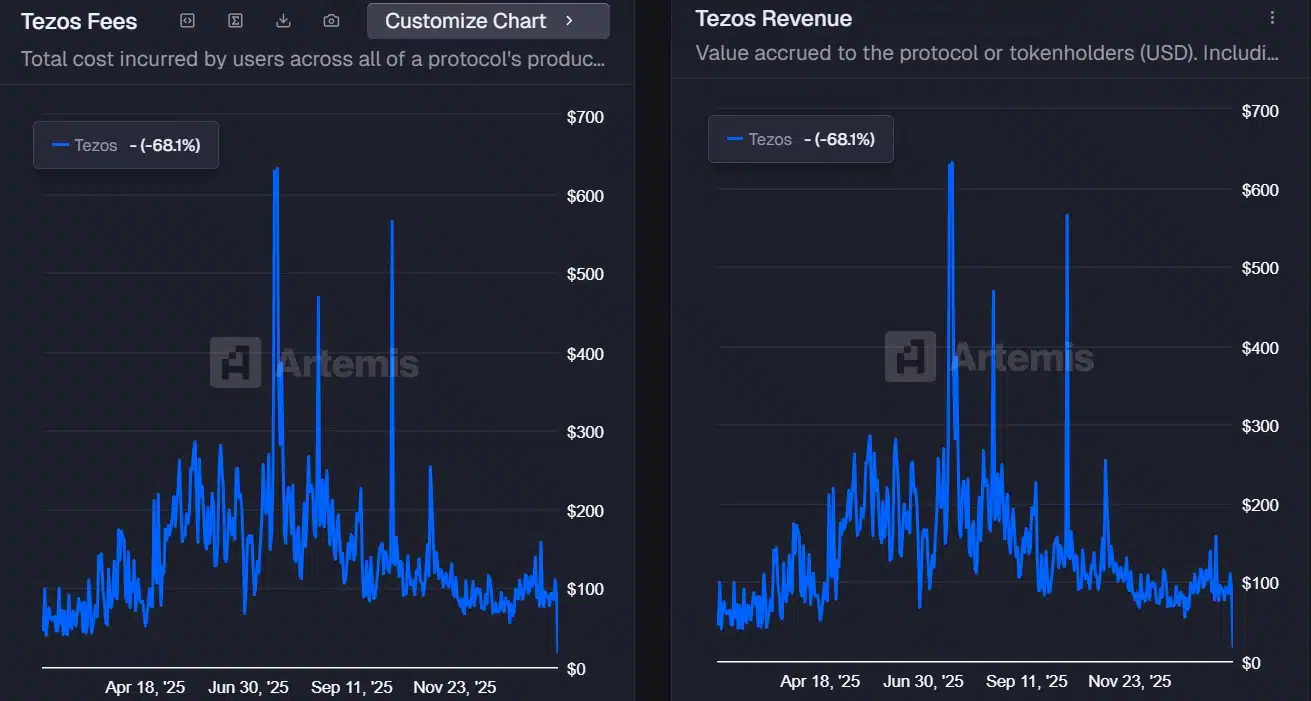Click the $600 axis label on Revenue chart

(1260, 190)
